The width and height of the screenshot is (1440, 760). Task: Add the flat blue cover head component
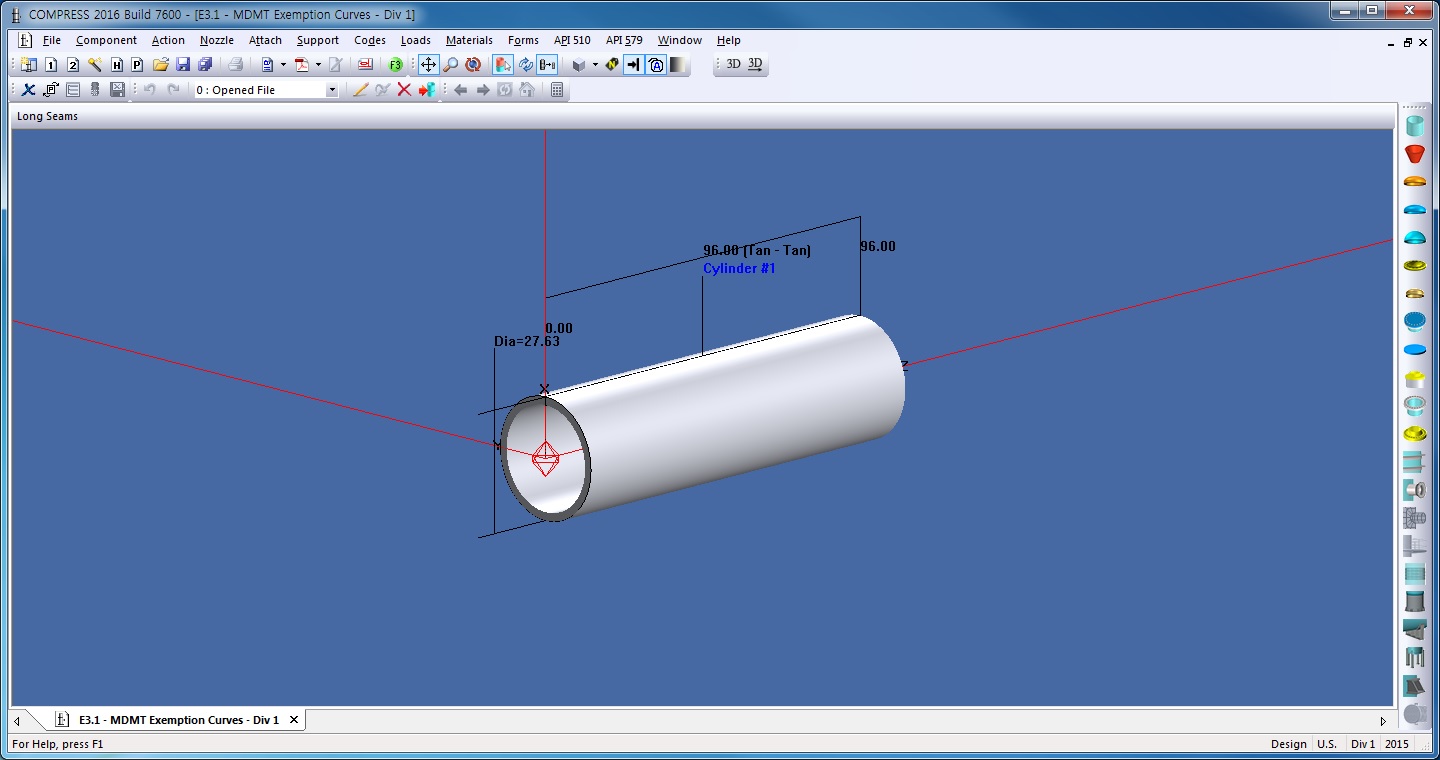point(1414,350)
